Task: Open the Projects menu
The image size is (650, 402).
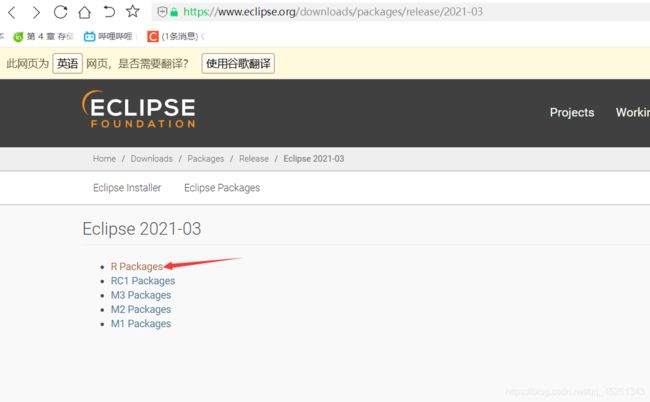Action: pos(572,112)
